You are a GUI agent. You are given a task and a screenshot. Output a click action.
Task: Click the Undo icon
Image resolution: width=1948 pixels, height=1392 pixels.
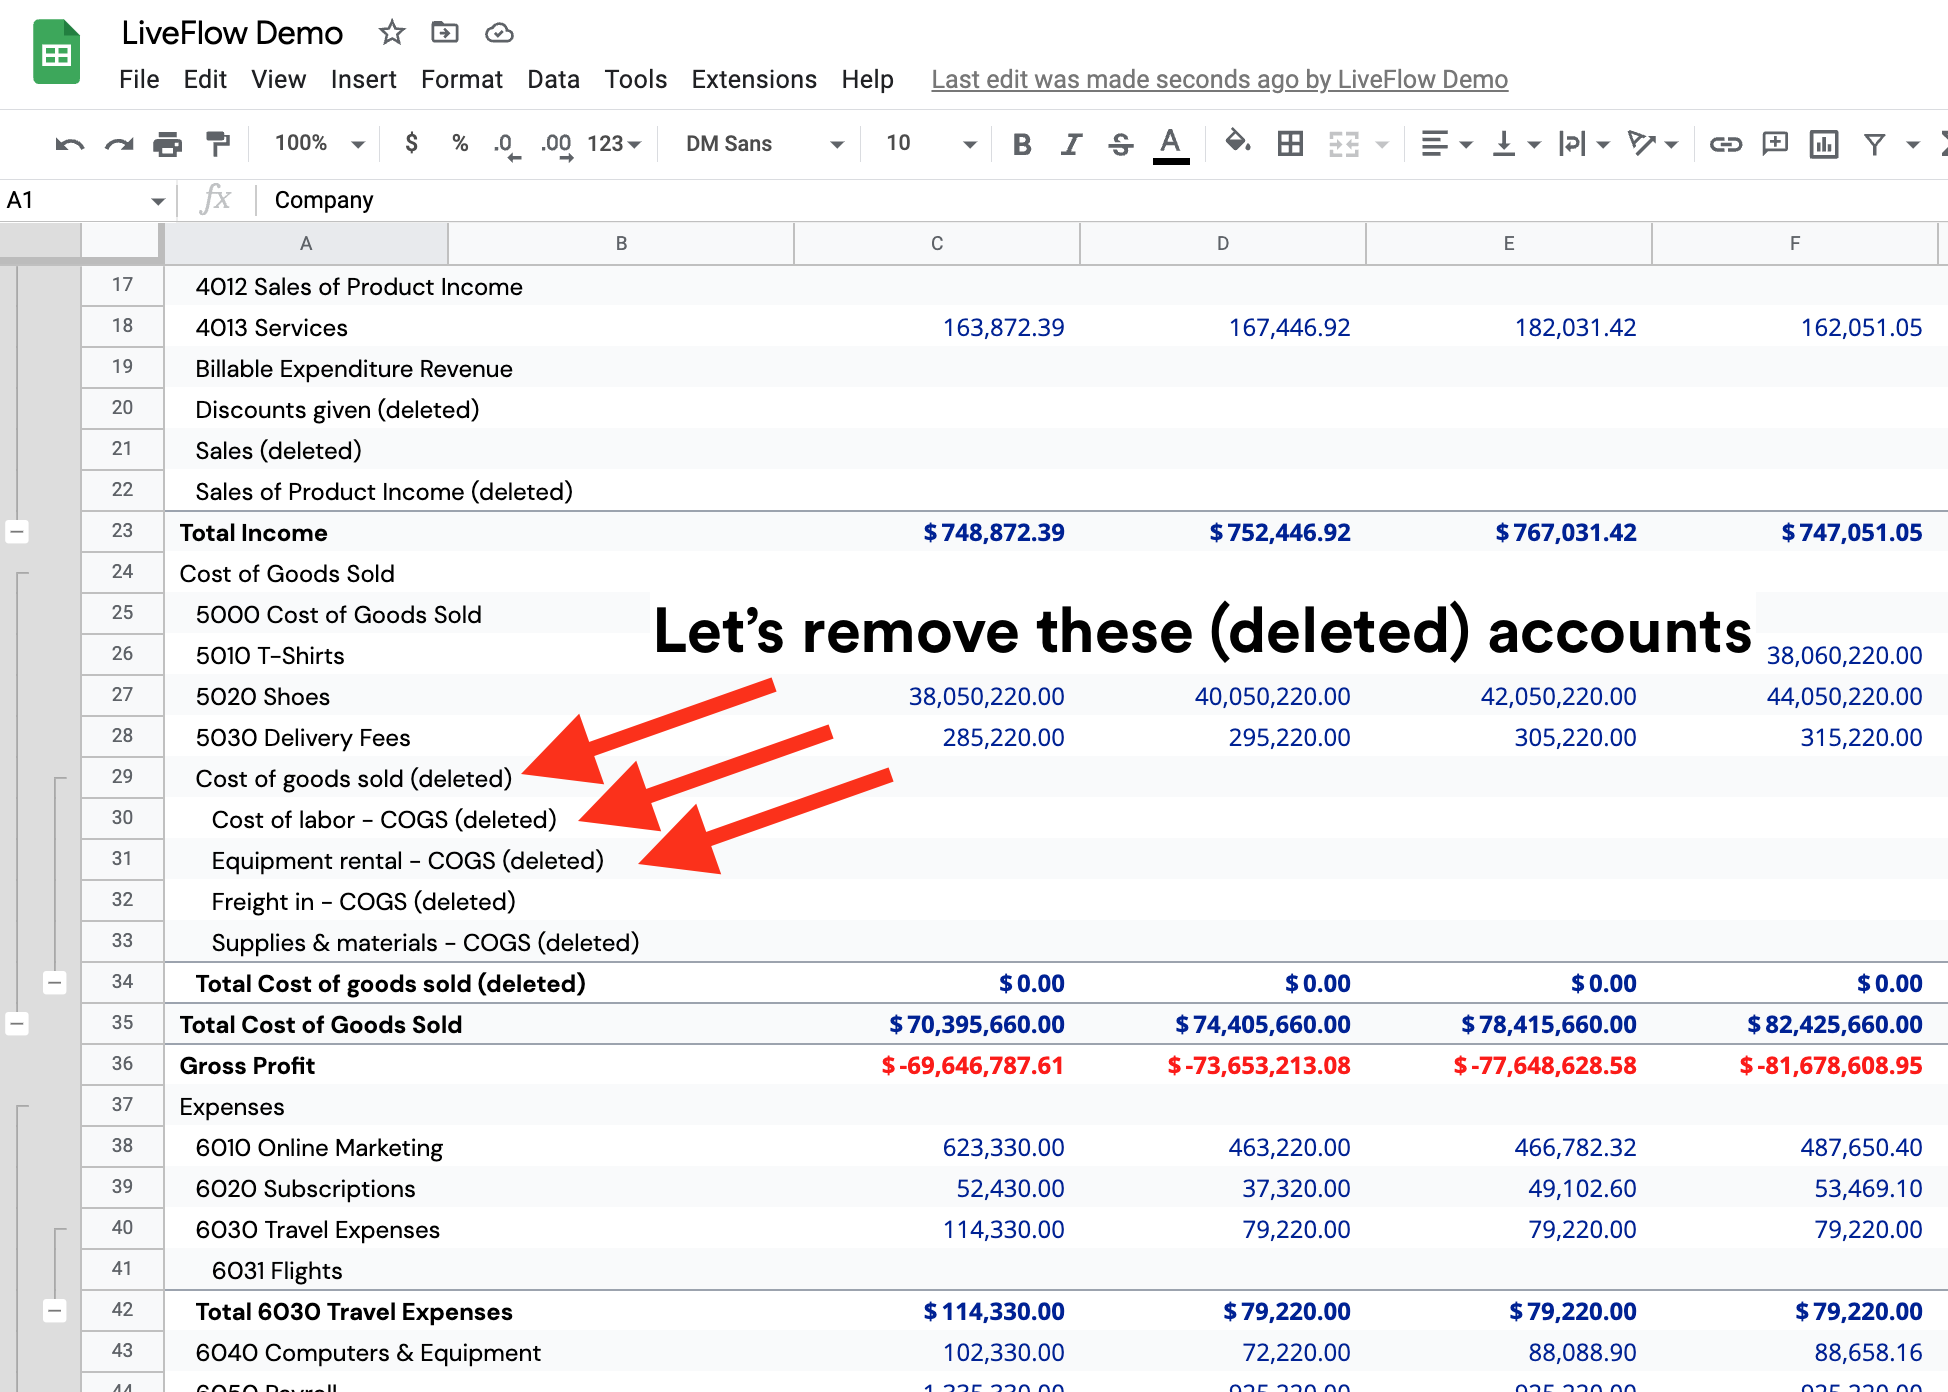click(69, 144)
